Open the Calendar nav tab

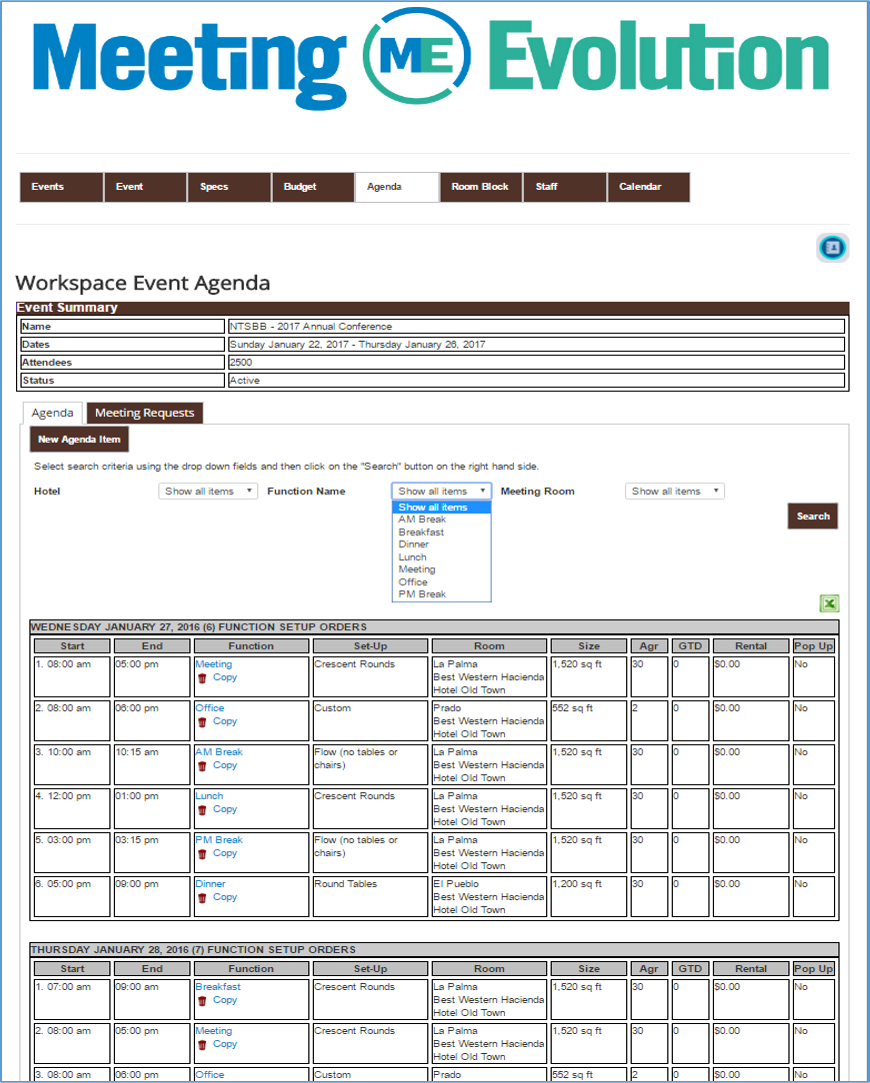tap(648, 187)
